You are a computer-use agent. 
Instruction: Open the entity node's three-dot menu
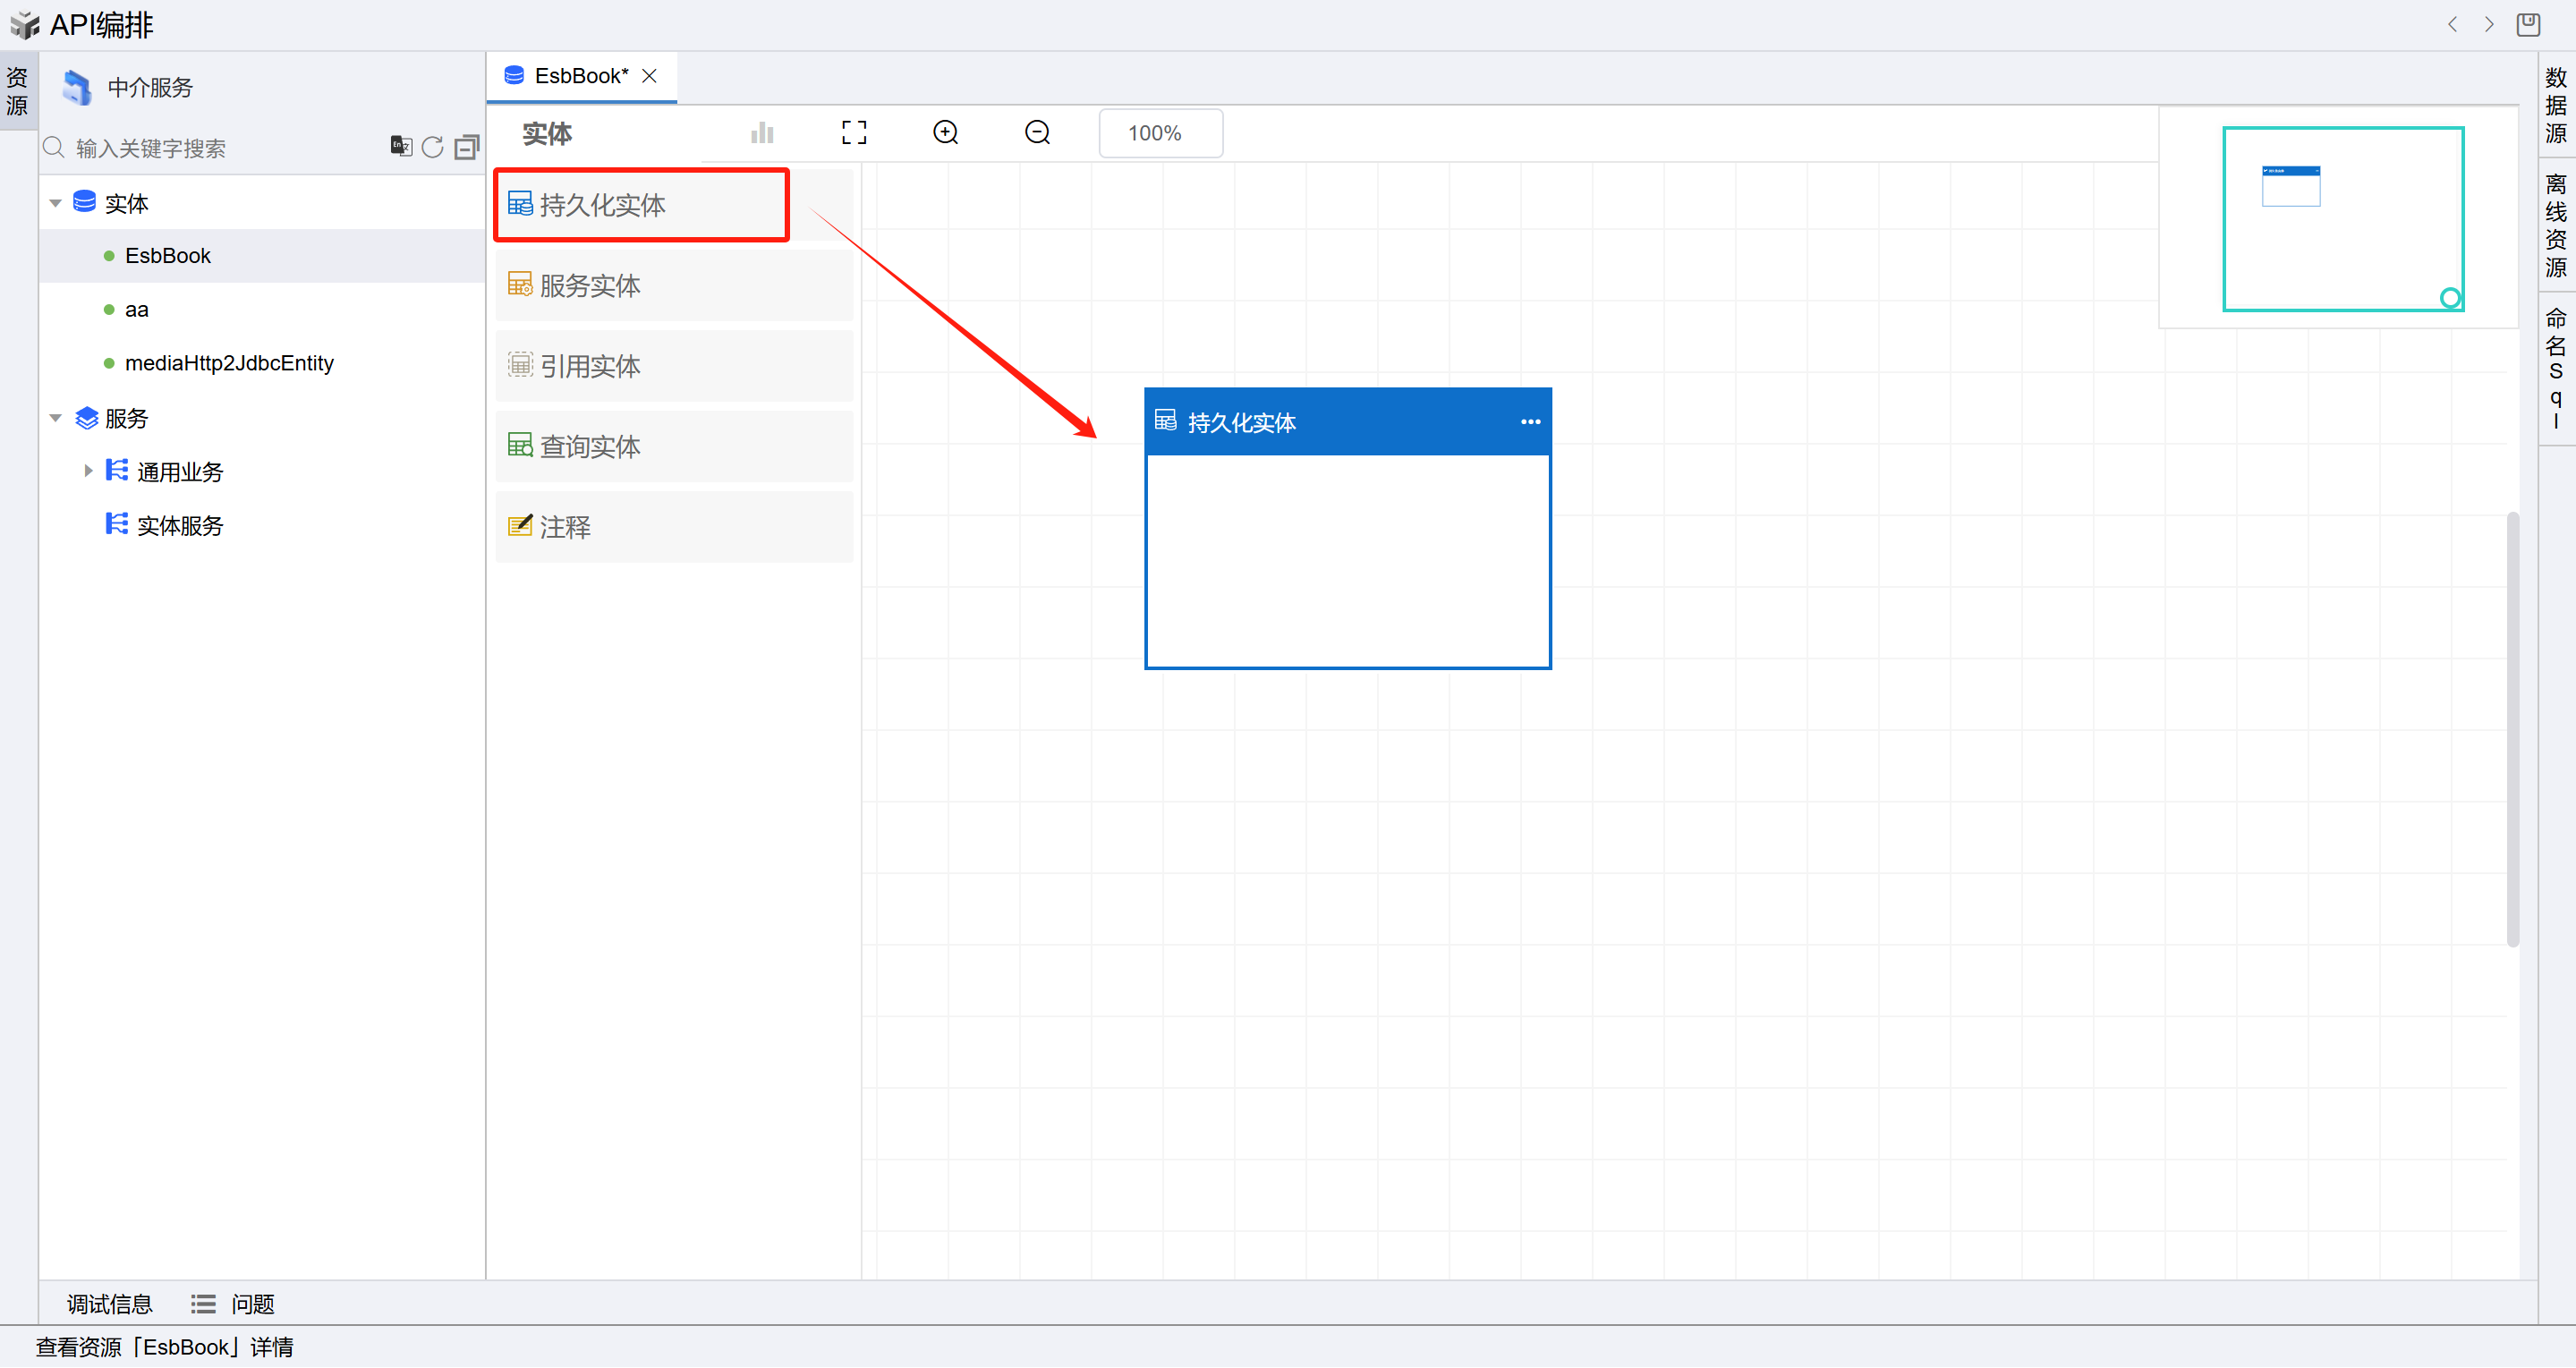point(1529,422)
